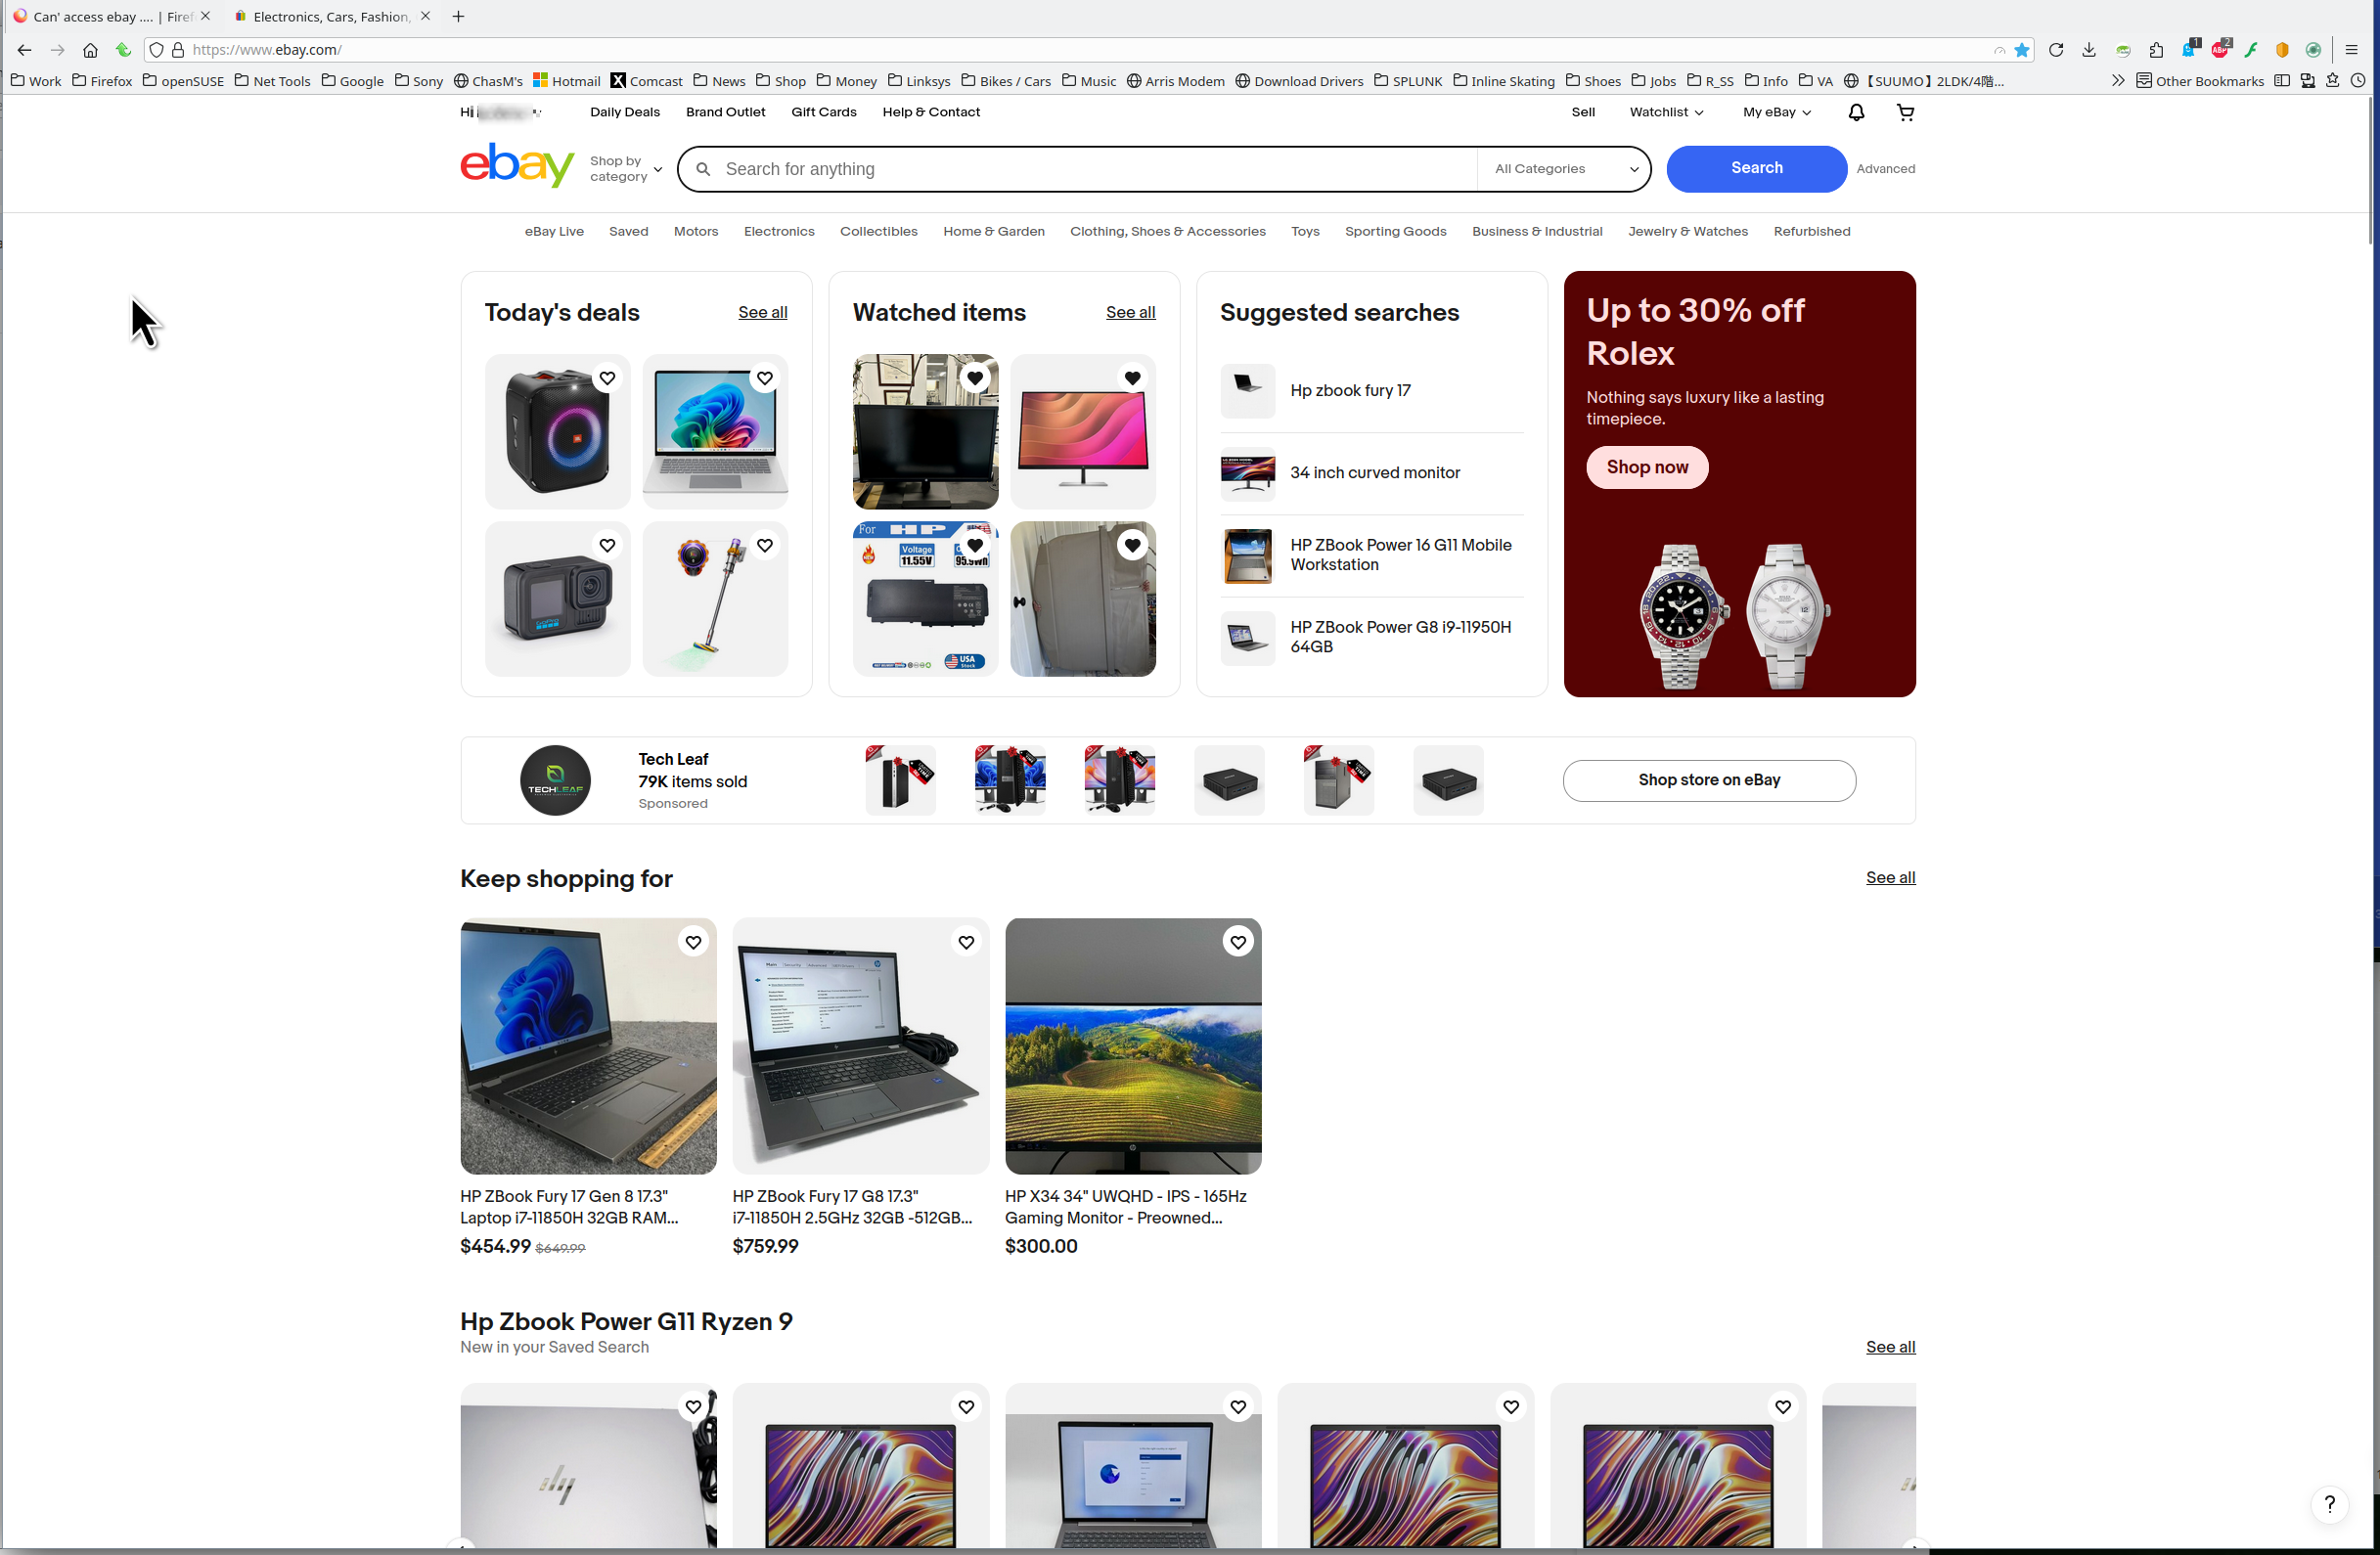
Task: Open the Rolex Shop now promo button
Action: 1647,467
